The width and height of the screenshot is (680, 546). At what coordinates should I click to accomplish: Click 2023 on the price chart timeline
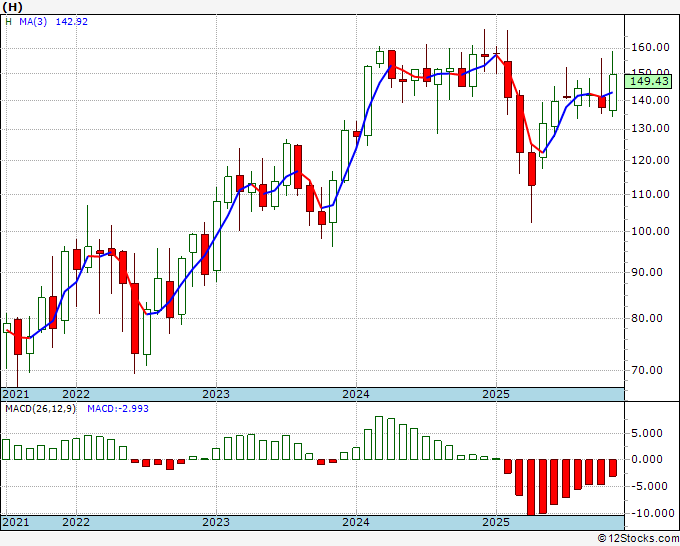pos(216,394)
